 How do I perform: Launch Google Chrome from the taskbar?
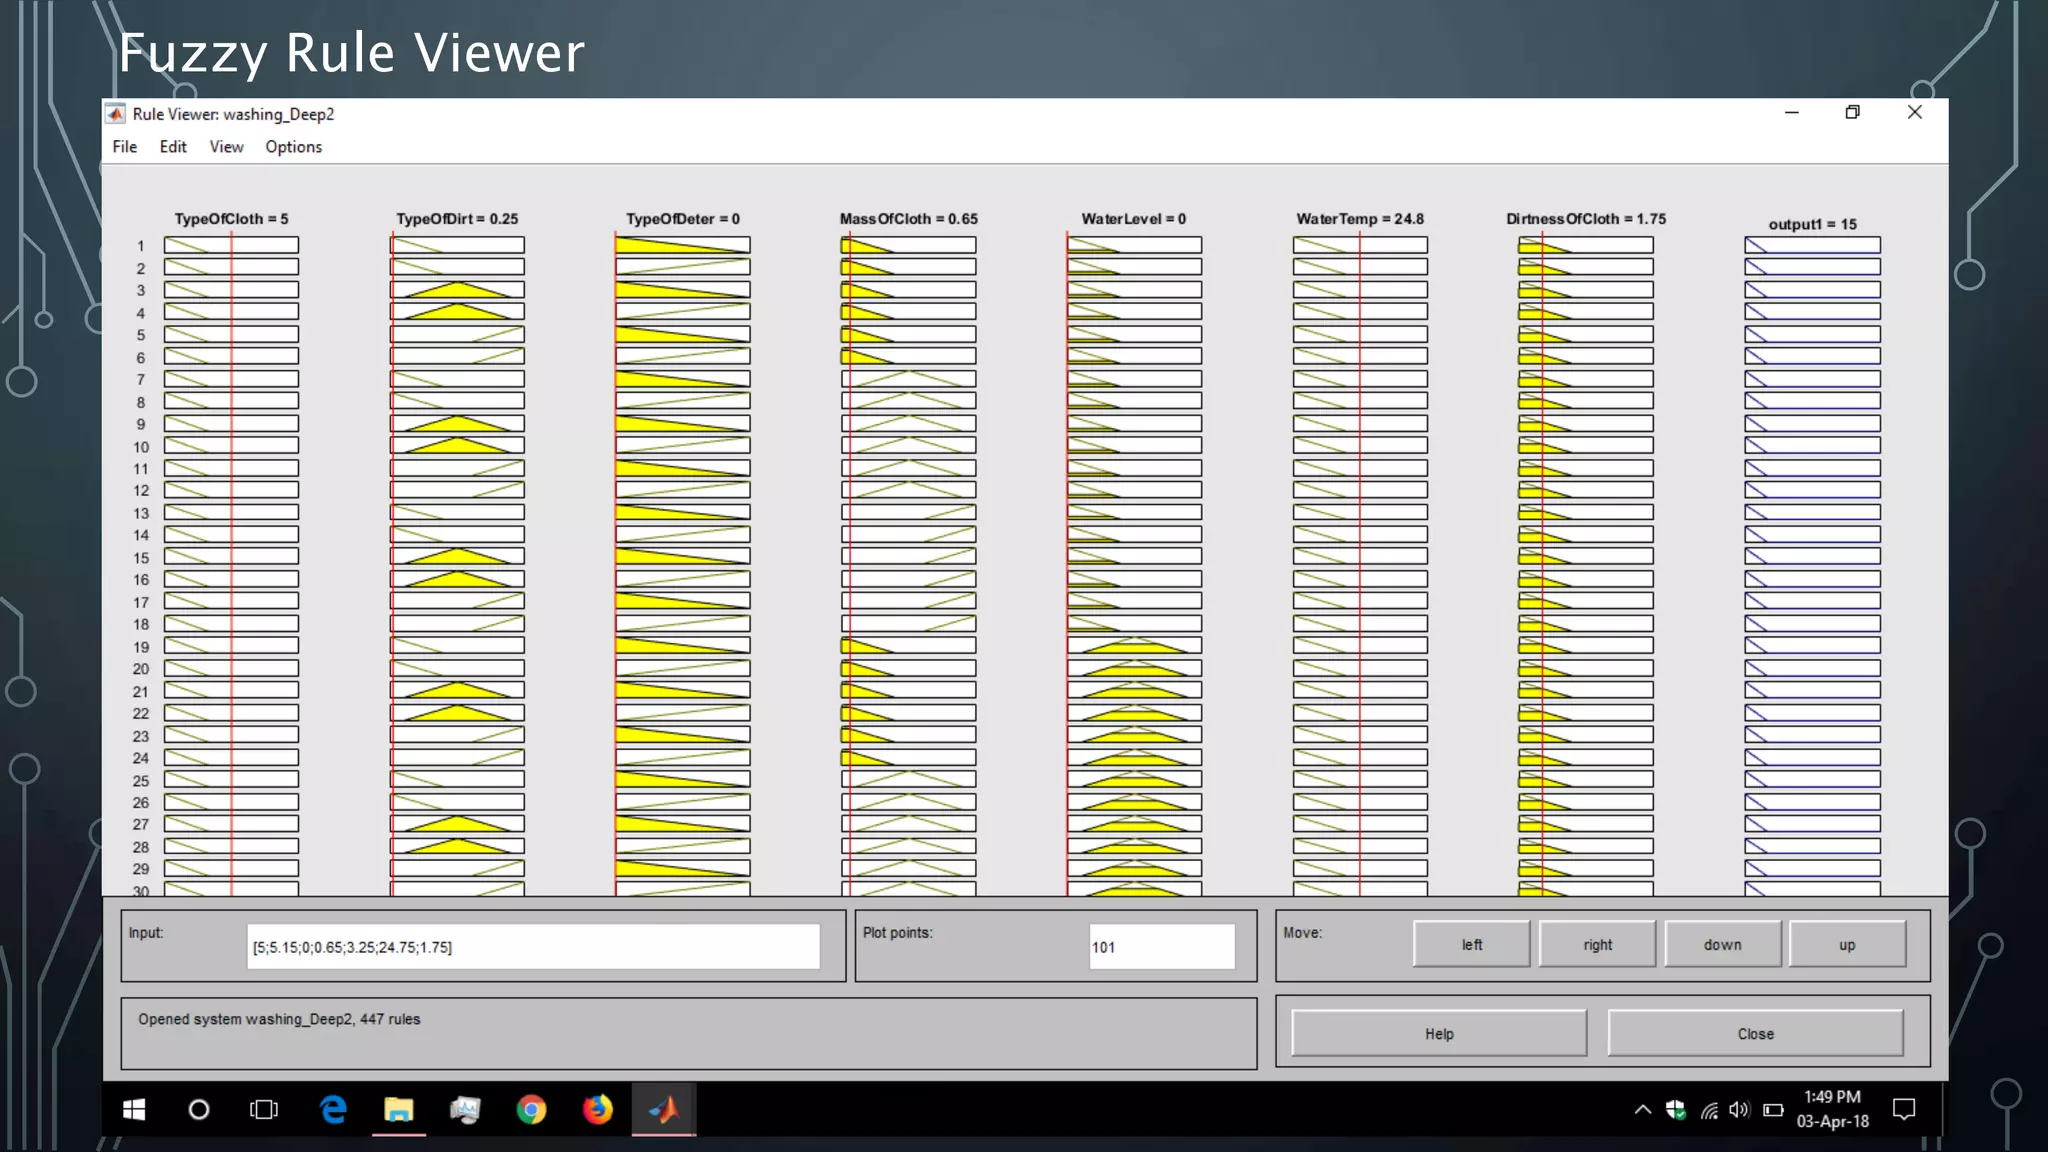coord(532,1109)
